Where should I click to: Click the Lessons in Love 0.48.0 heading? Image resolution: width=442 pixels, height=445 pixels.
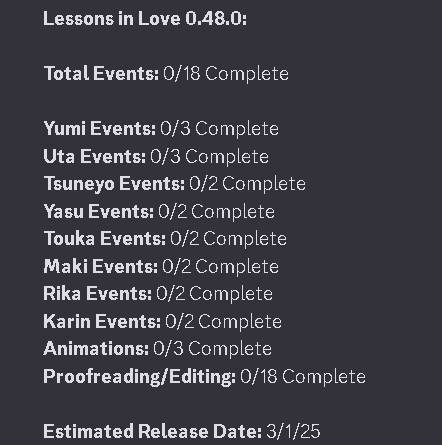[145, 18]
